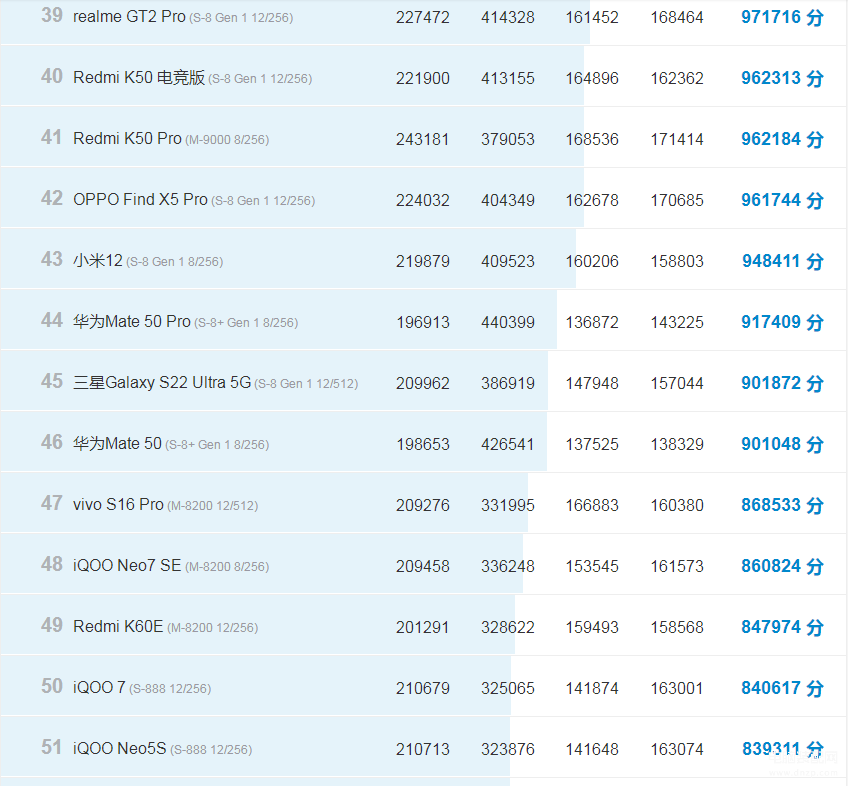Click total score 901048 分
Screen dimensions: 848x786
tap(782, 444)
